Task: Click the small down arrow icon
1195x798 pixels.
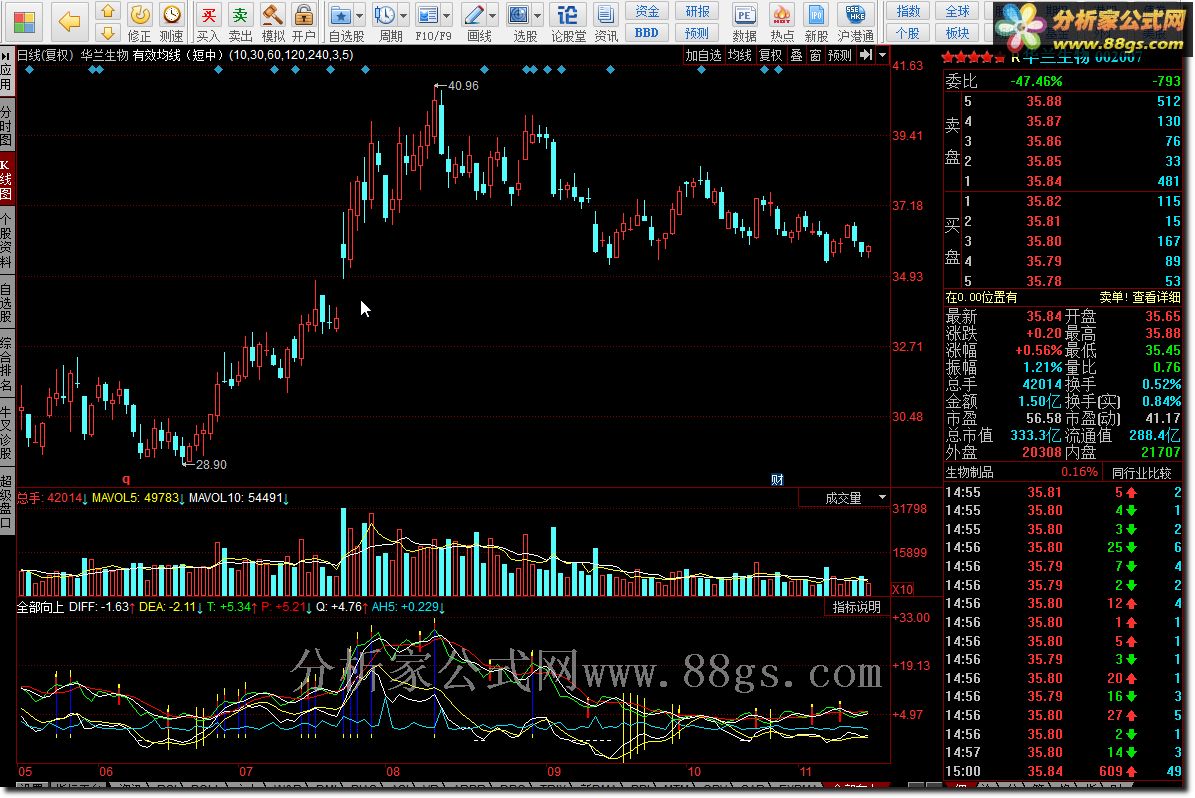Action: tap(107, 33)
